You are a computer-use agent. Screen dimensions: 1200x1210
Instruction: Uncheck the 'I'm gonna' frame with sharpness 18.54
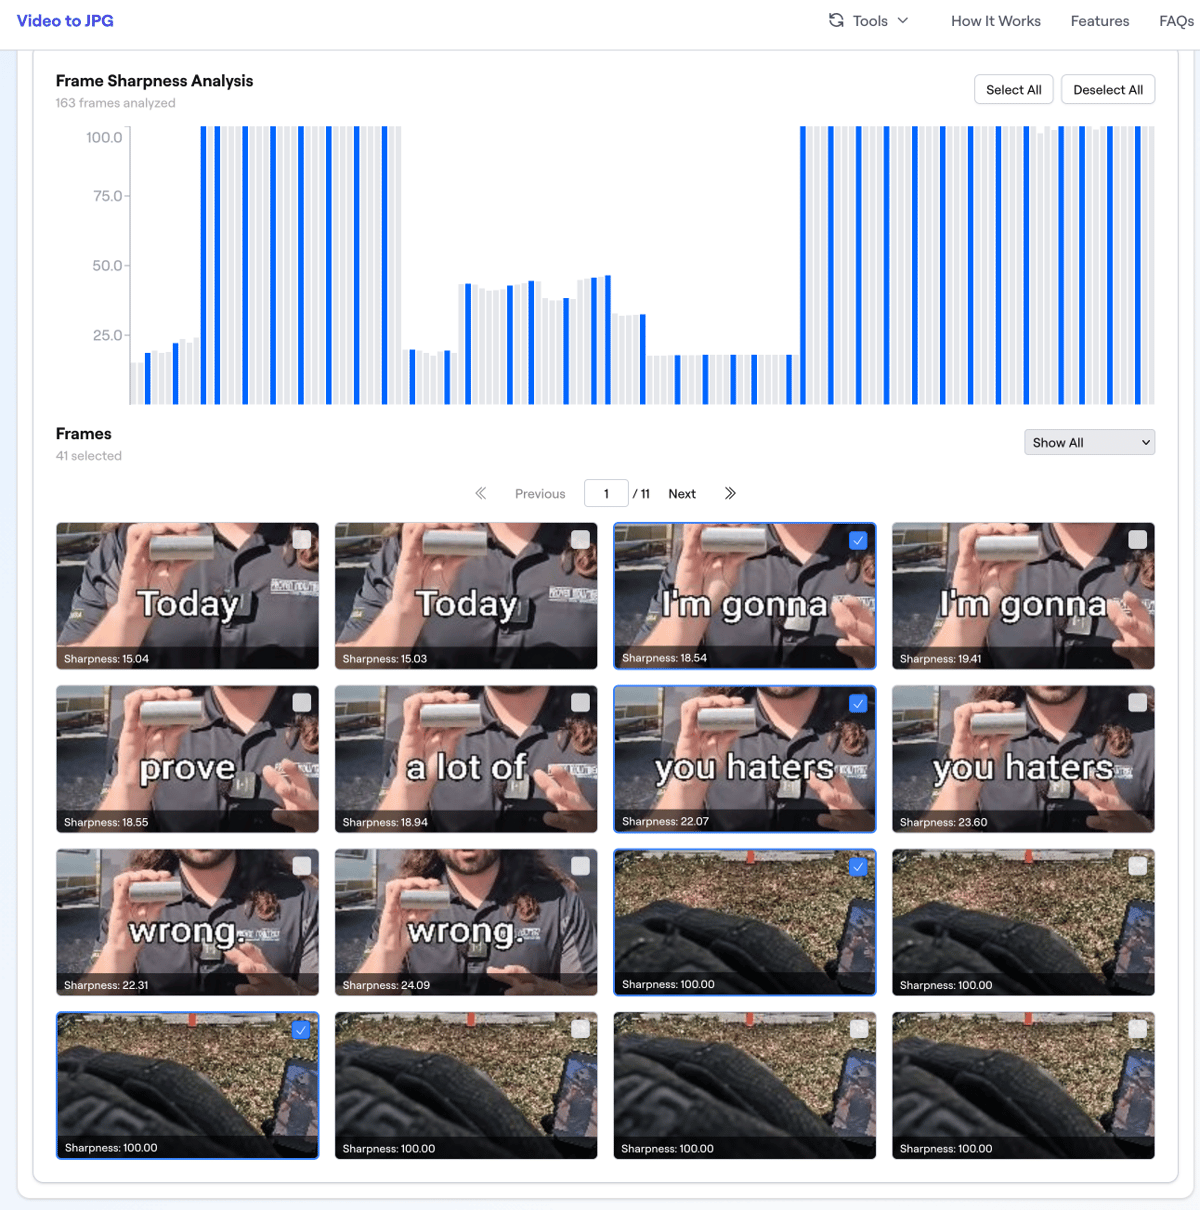click(858, 540)
